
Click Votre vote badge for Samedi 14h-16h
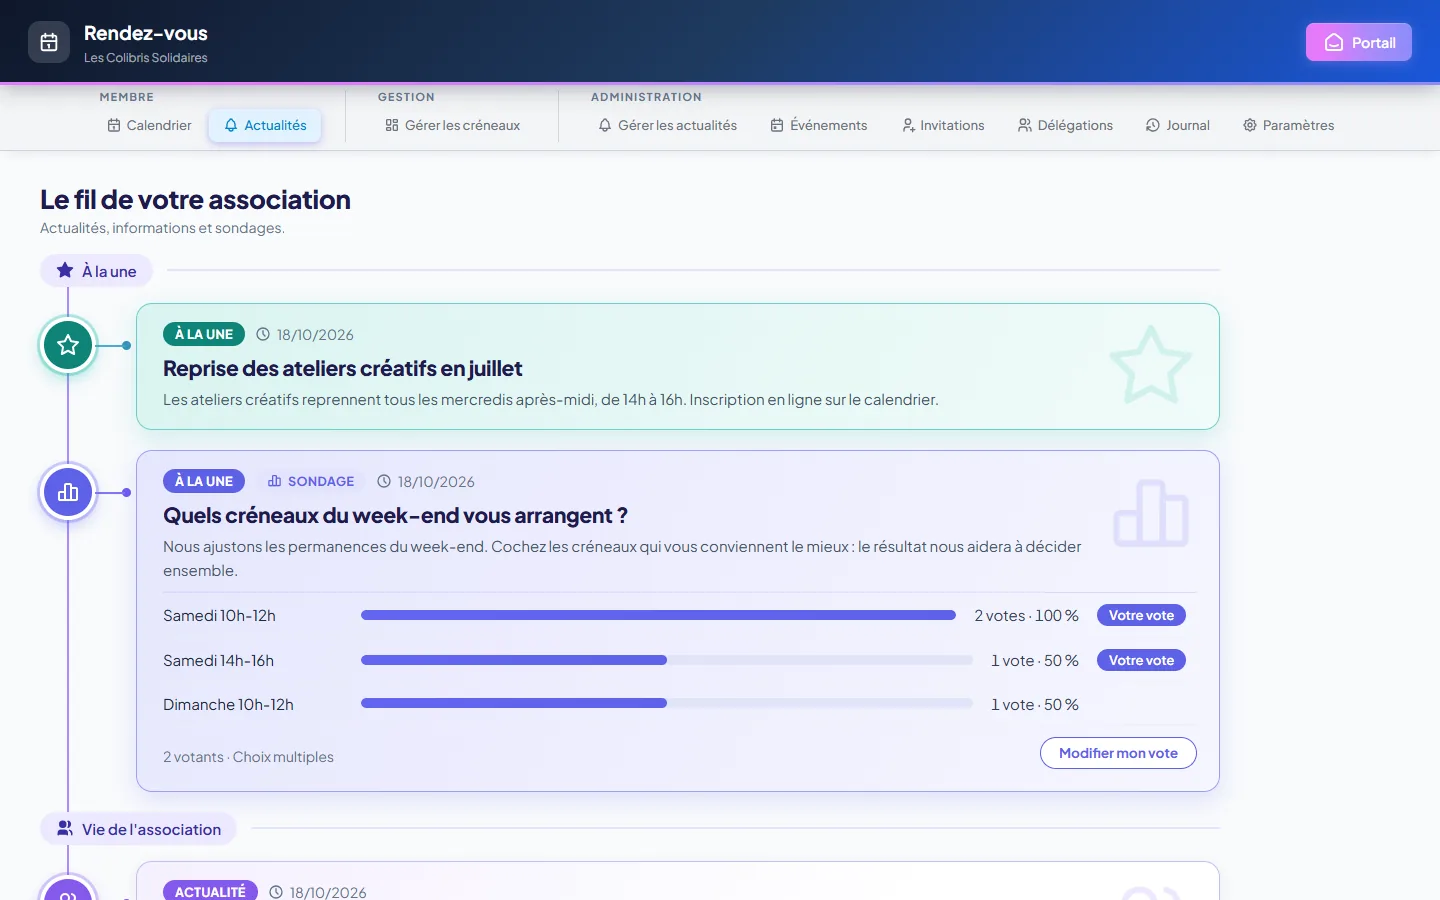click(x=1141, y=660)
